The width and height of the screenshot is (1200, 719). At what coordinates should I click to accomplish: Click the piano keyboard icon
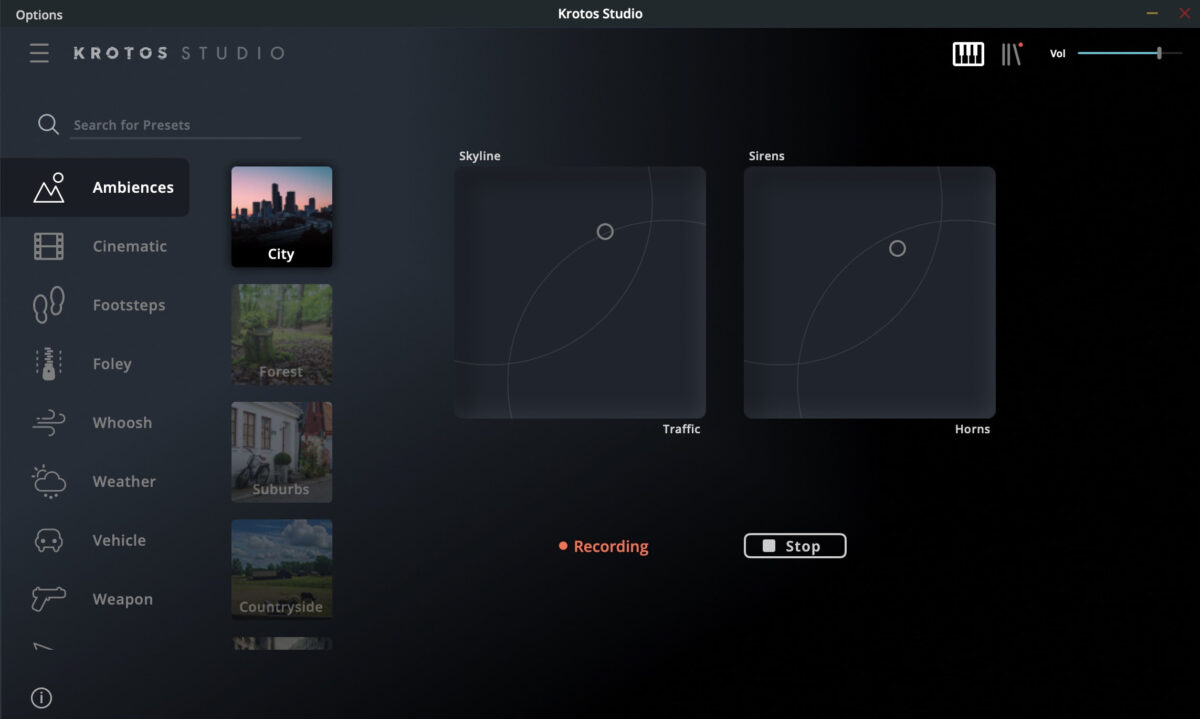(x=967, y=54)
